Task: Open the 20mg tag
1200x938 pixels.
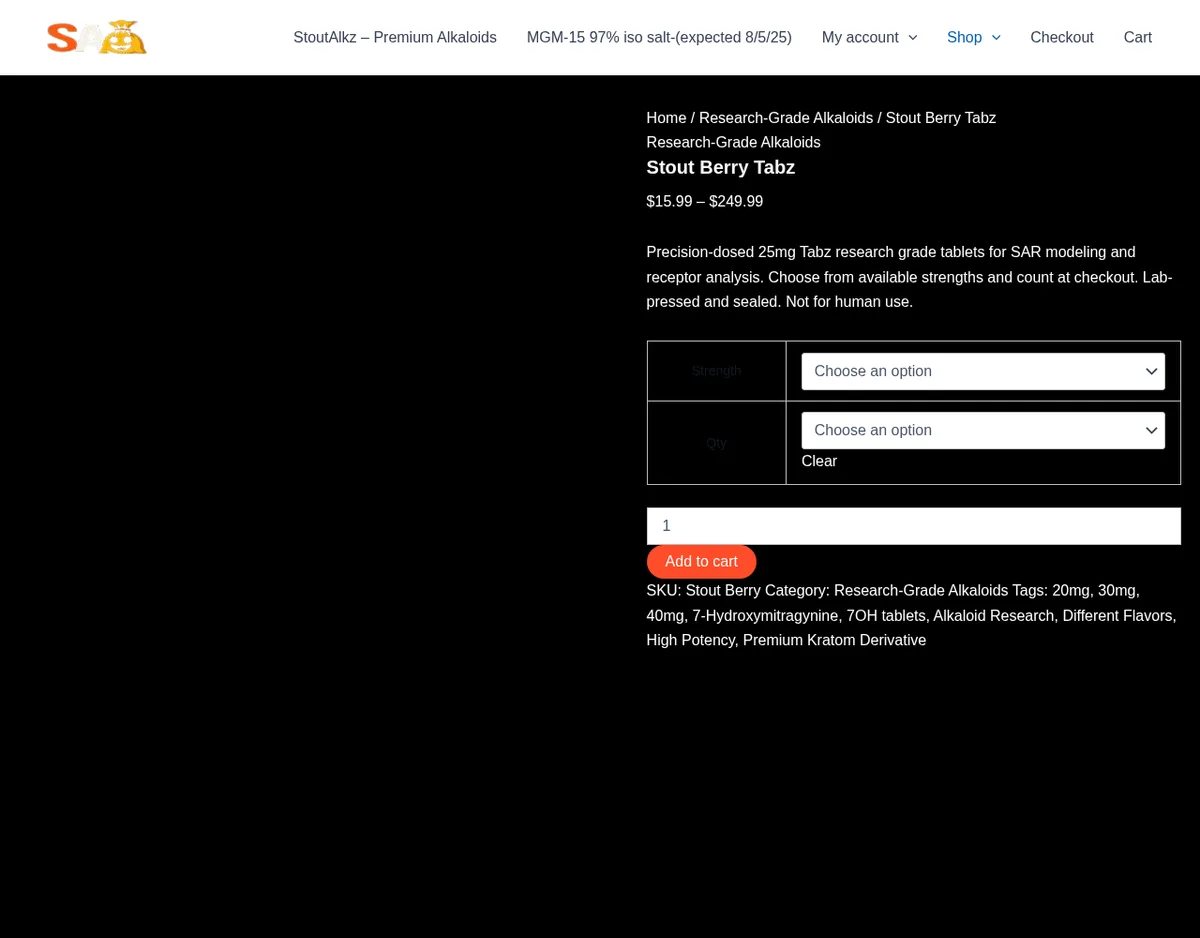Action: pos(1071,590)
